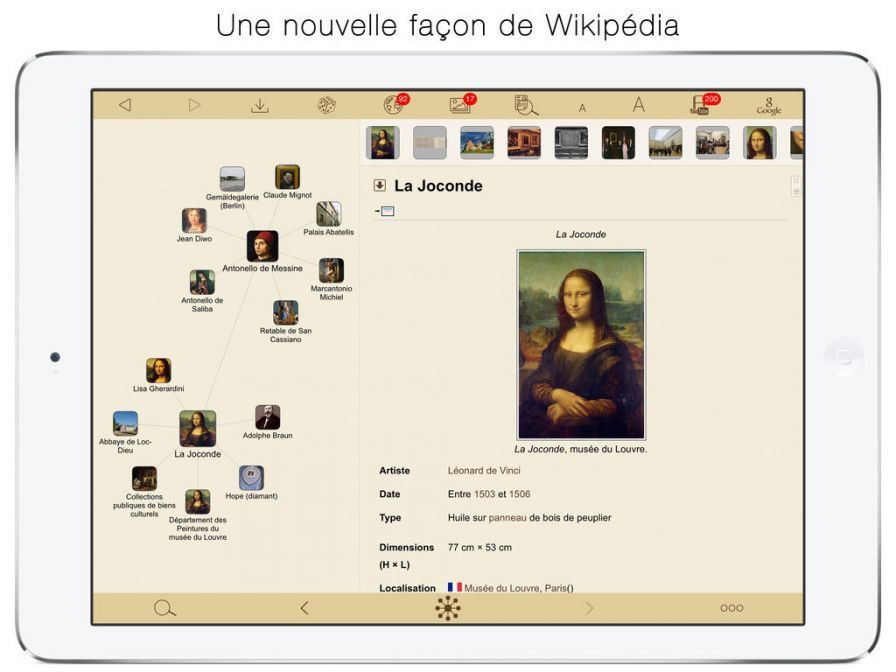The image size is (896, 672).
Task: Select Antonello de Messine node in graph
Action: click(262, 246)
